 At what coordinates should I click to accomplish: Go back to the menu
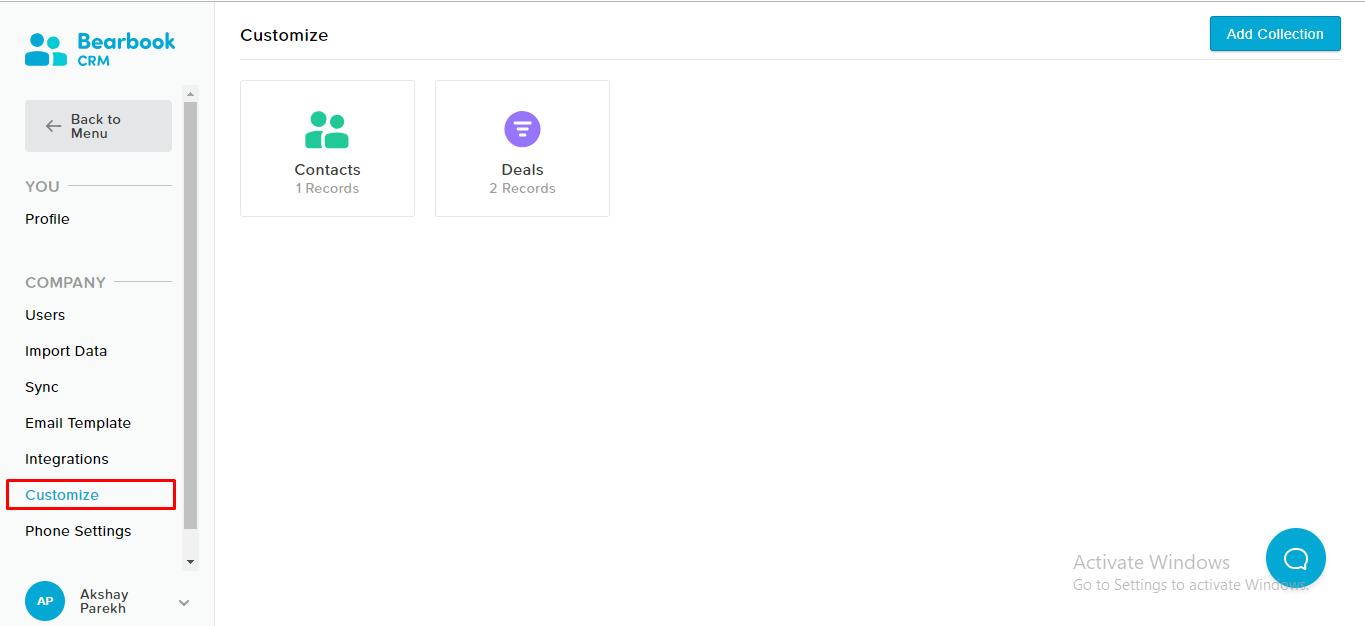click(x=98, y=126)
